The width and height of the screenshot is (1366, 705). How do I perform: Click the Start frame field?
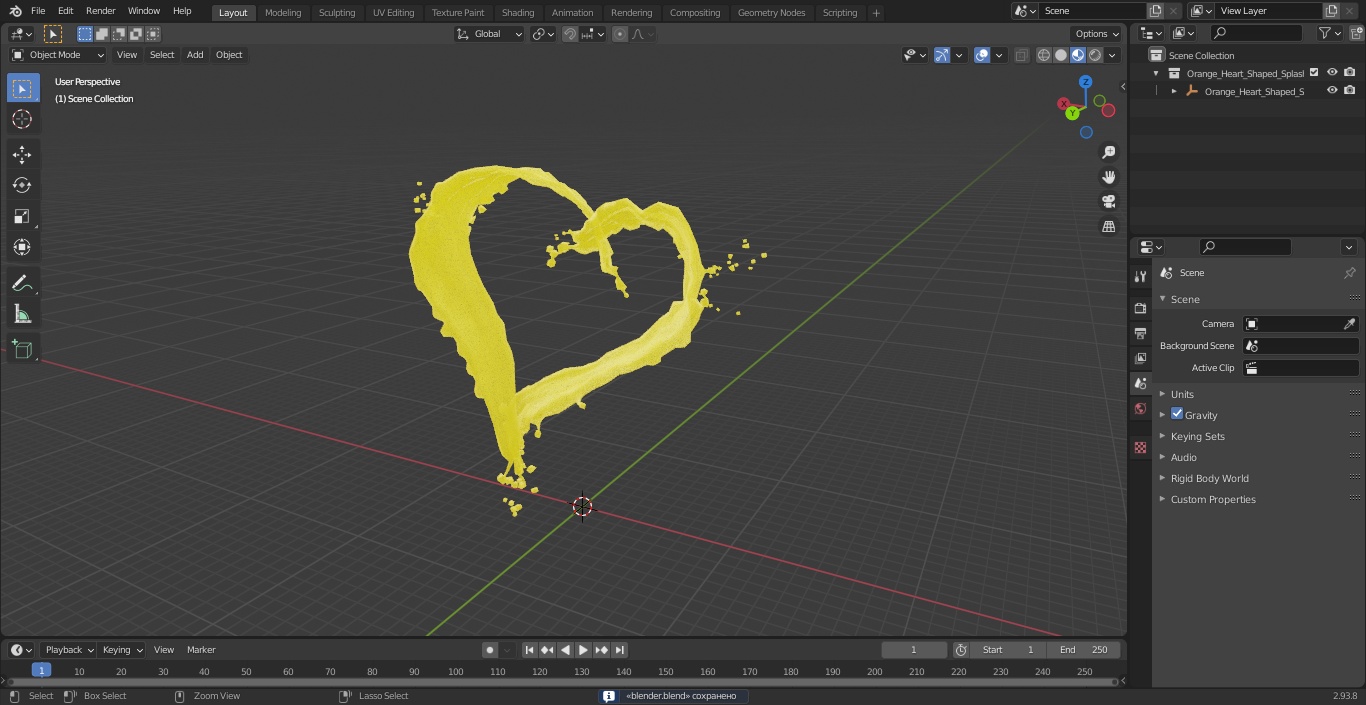[1008, 650]
